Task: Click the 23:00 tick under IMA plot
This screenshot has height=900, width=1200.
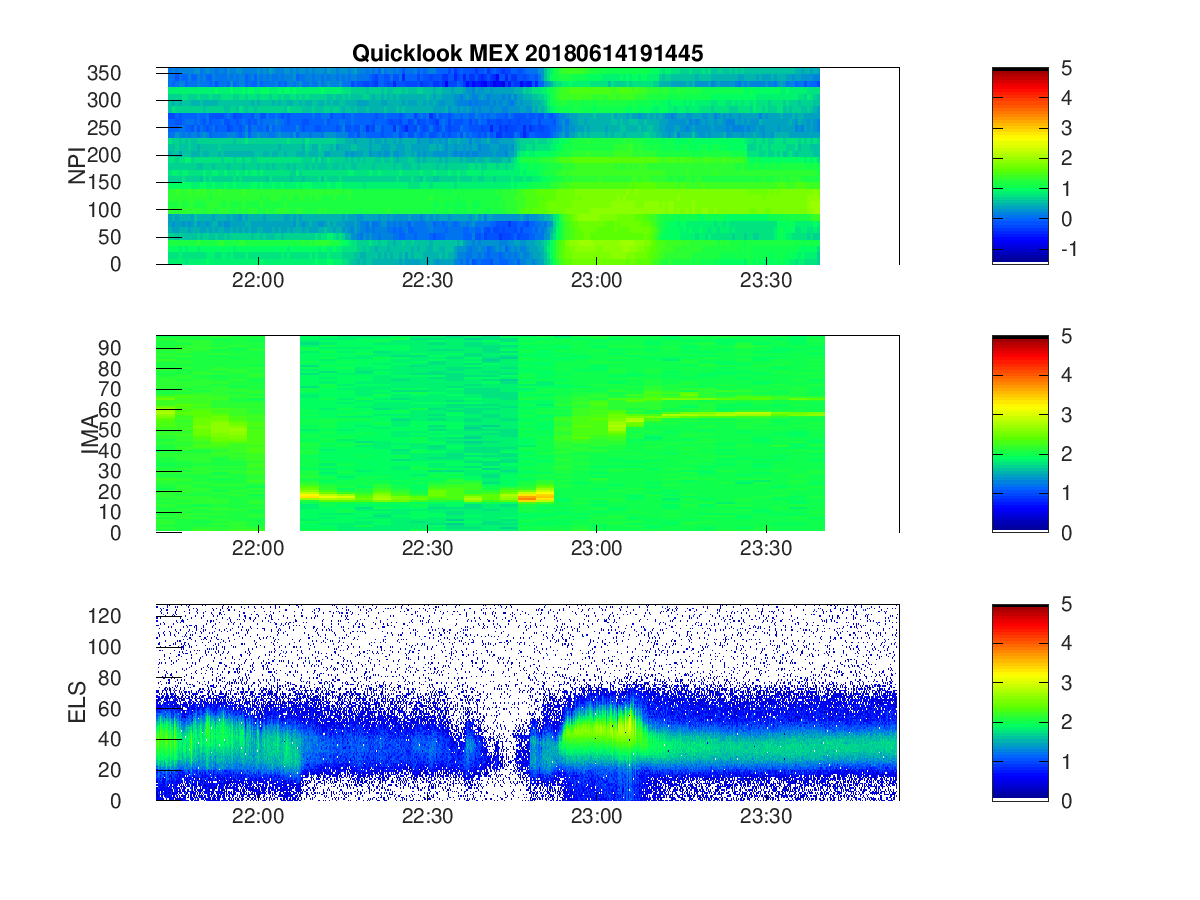Action: [x=597, y=549]
